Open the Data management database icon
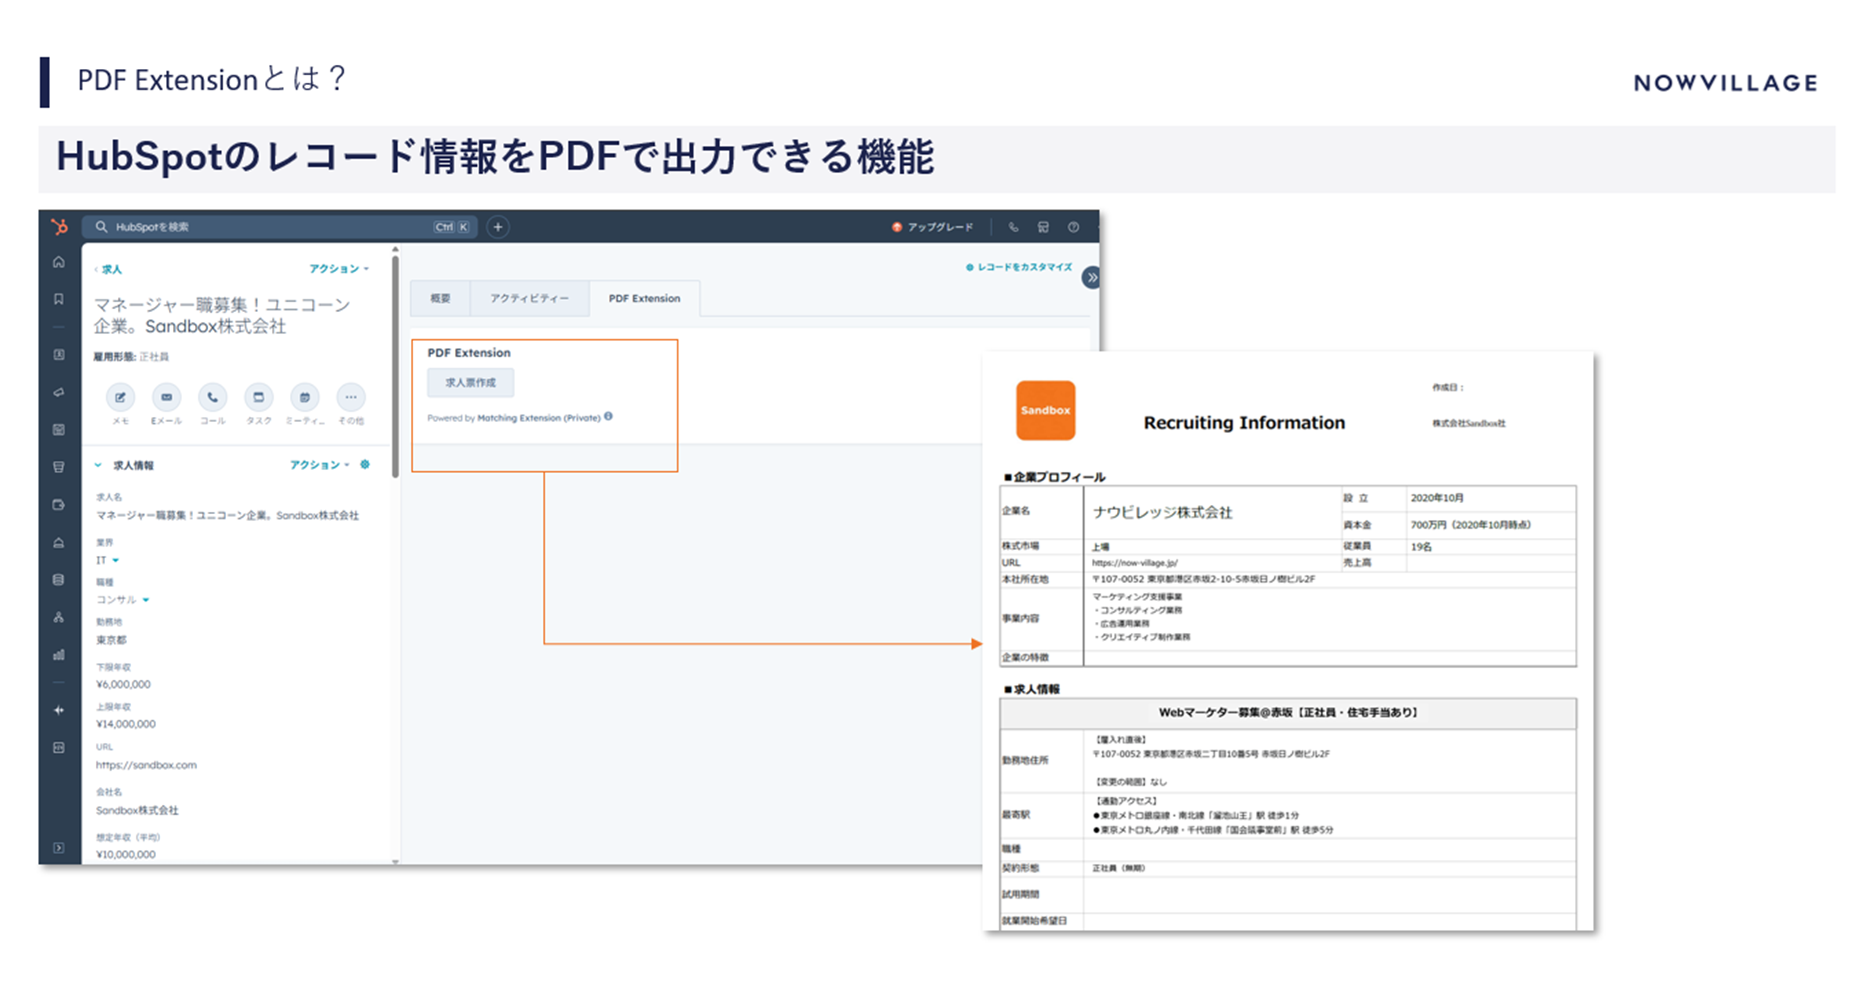Image resolution: width=1871 pixels, height=993 pixels. coord(59,580)
